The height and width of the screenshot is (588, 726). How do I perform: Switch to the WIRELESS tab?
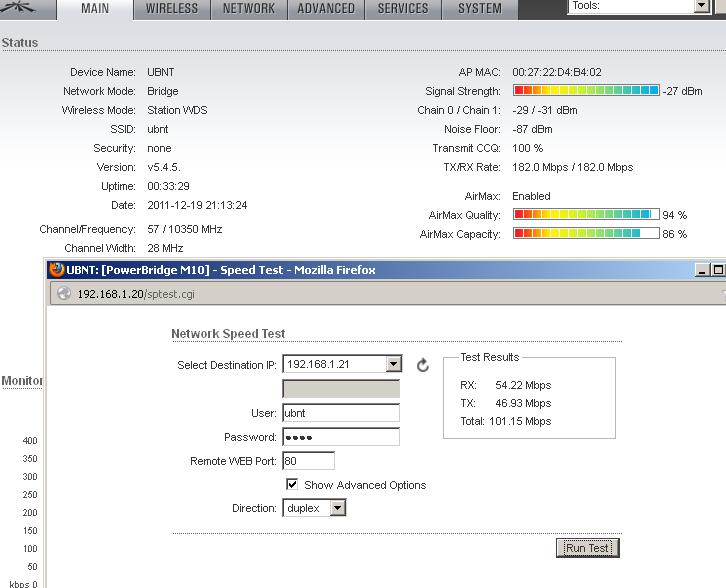(172, 9)
